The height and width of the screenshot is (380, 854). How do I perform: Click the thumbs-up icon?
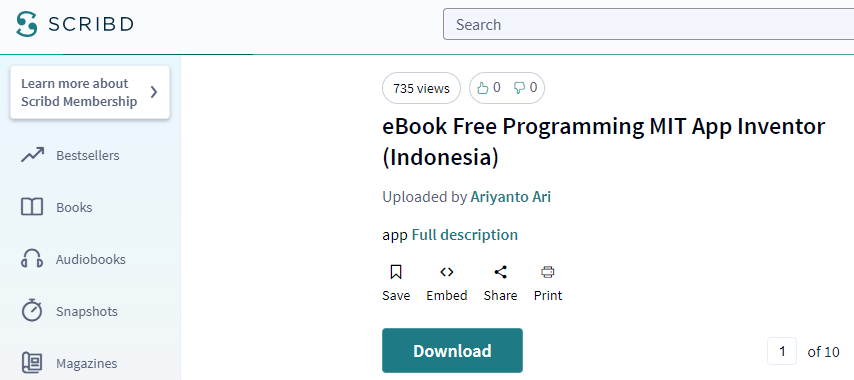[x=483, y=88]
